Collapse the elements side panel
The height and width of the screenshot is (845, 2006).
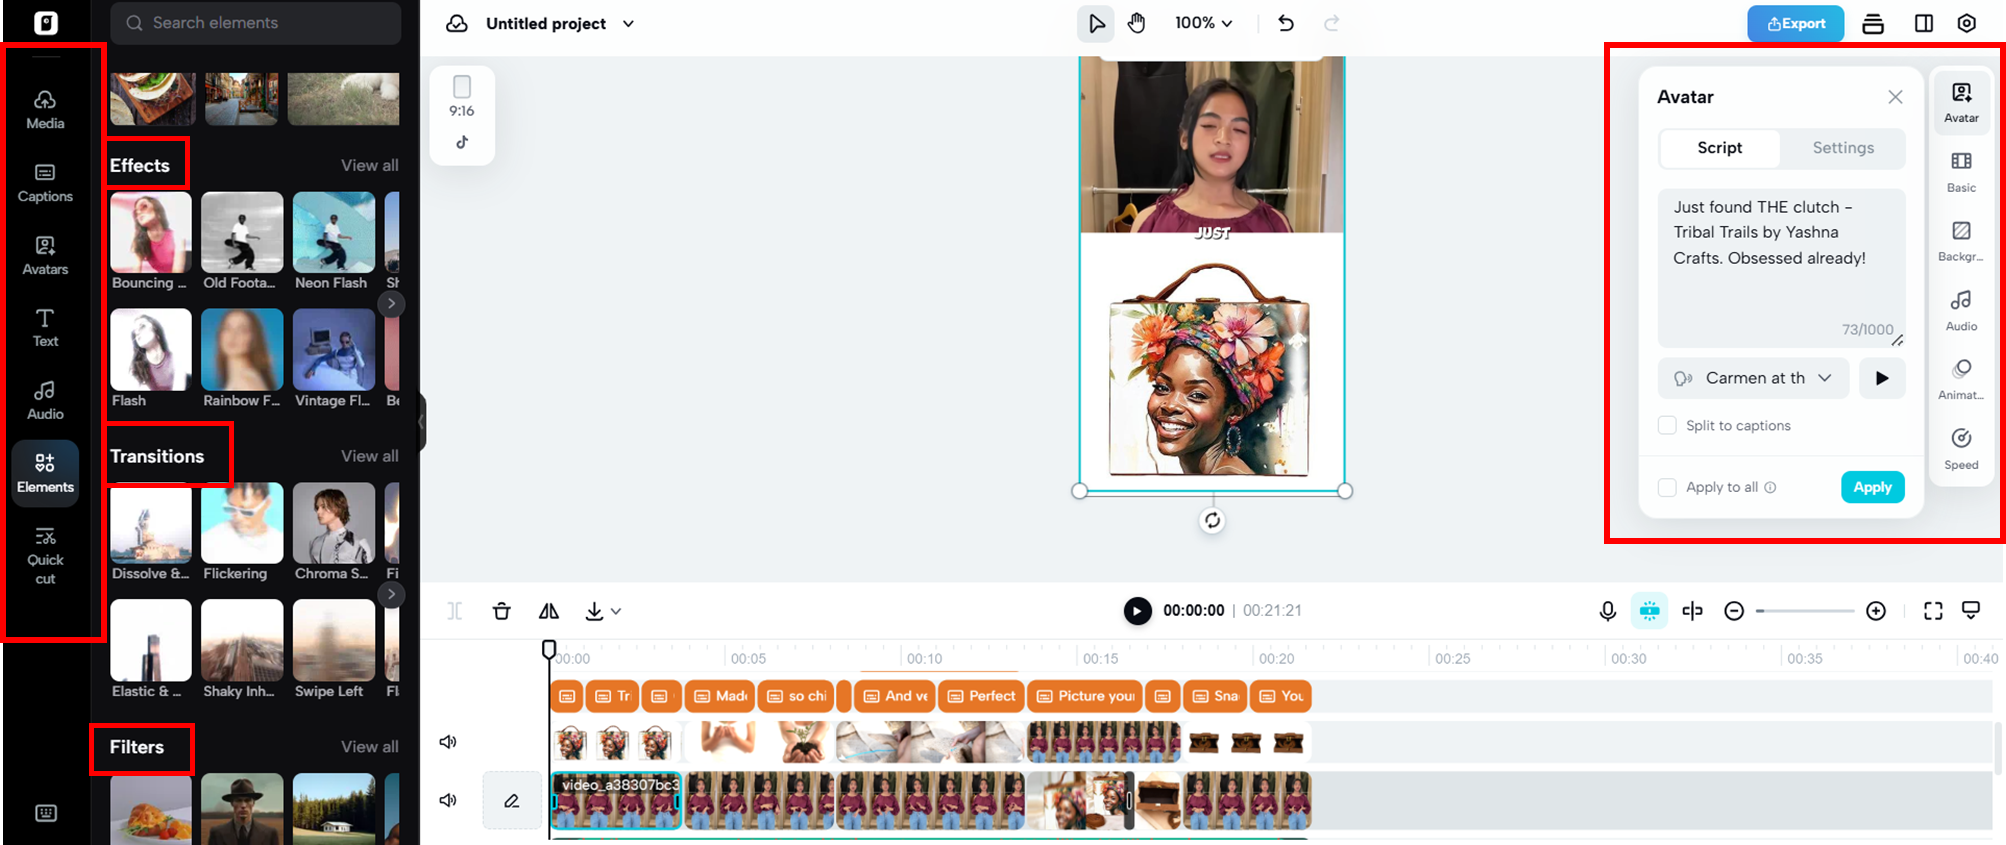(x=422, y=422)
